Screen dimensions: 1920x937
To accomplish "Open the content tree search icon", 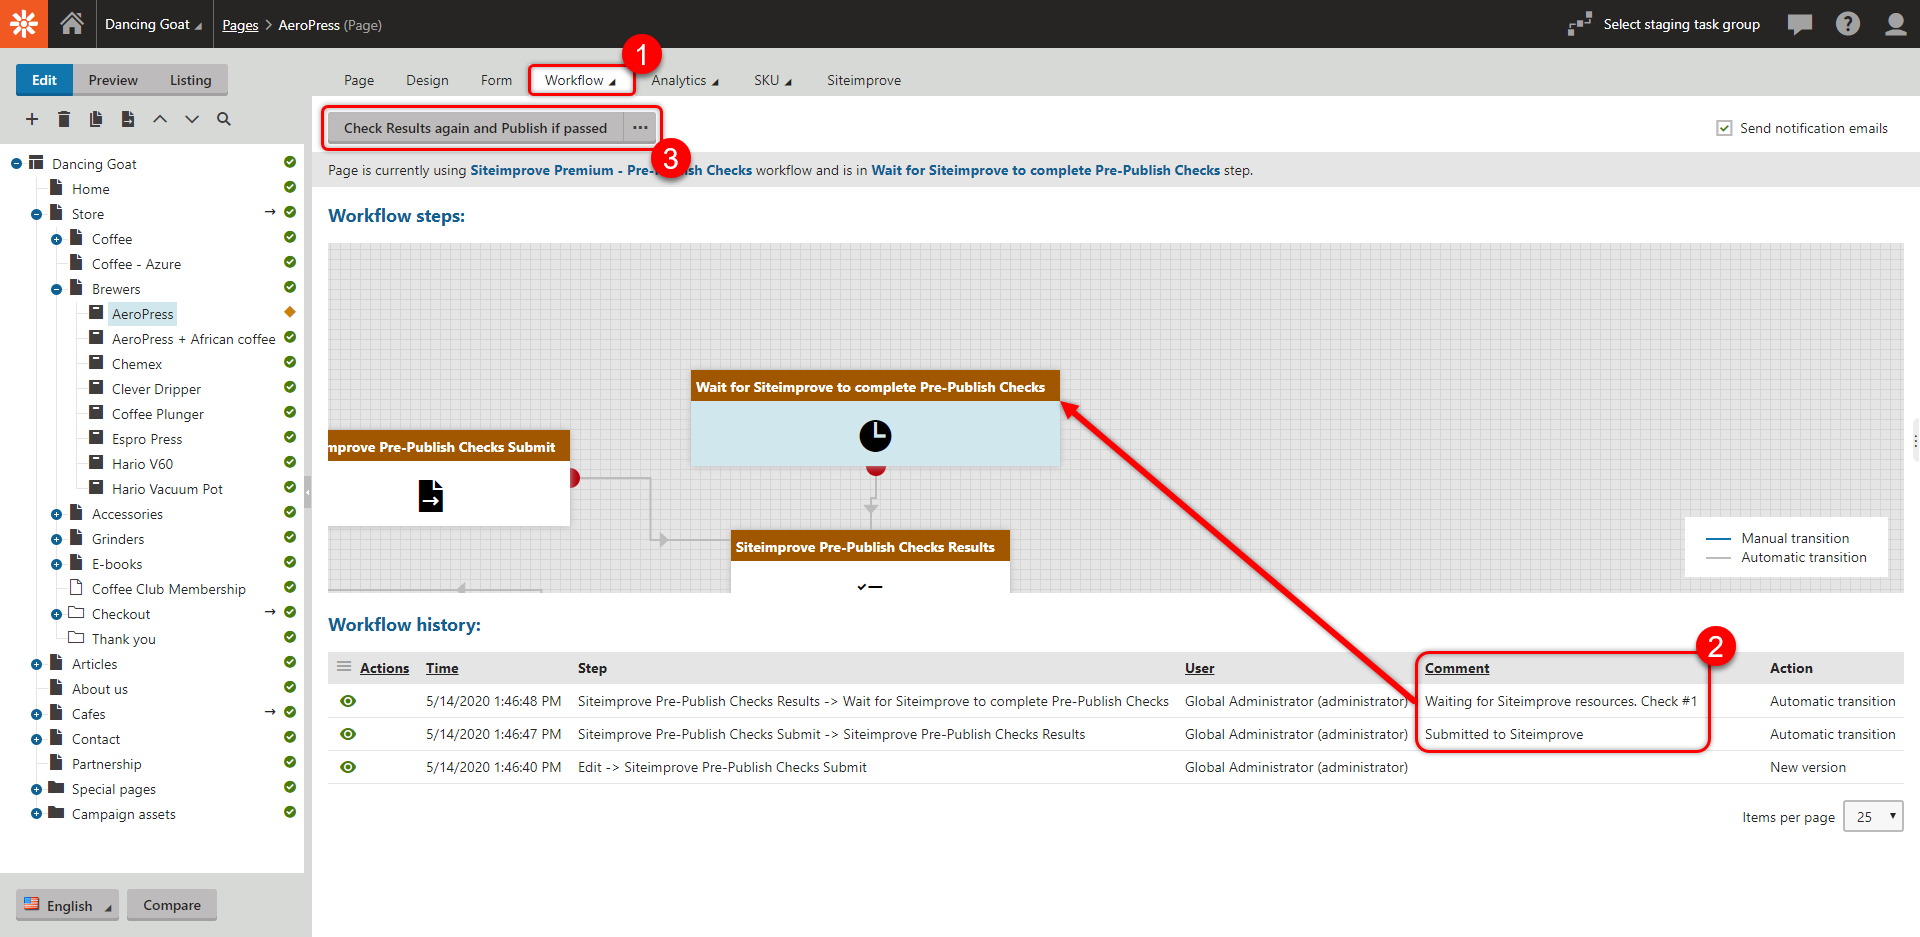I will point(224,119).
